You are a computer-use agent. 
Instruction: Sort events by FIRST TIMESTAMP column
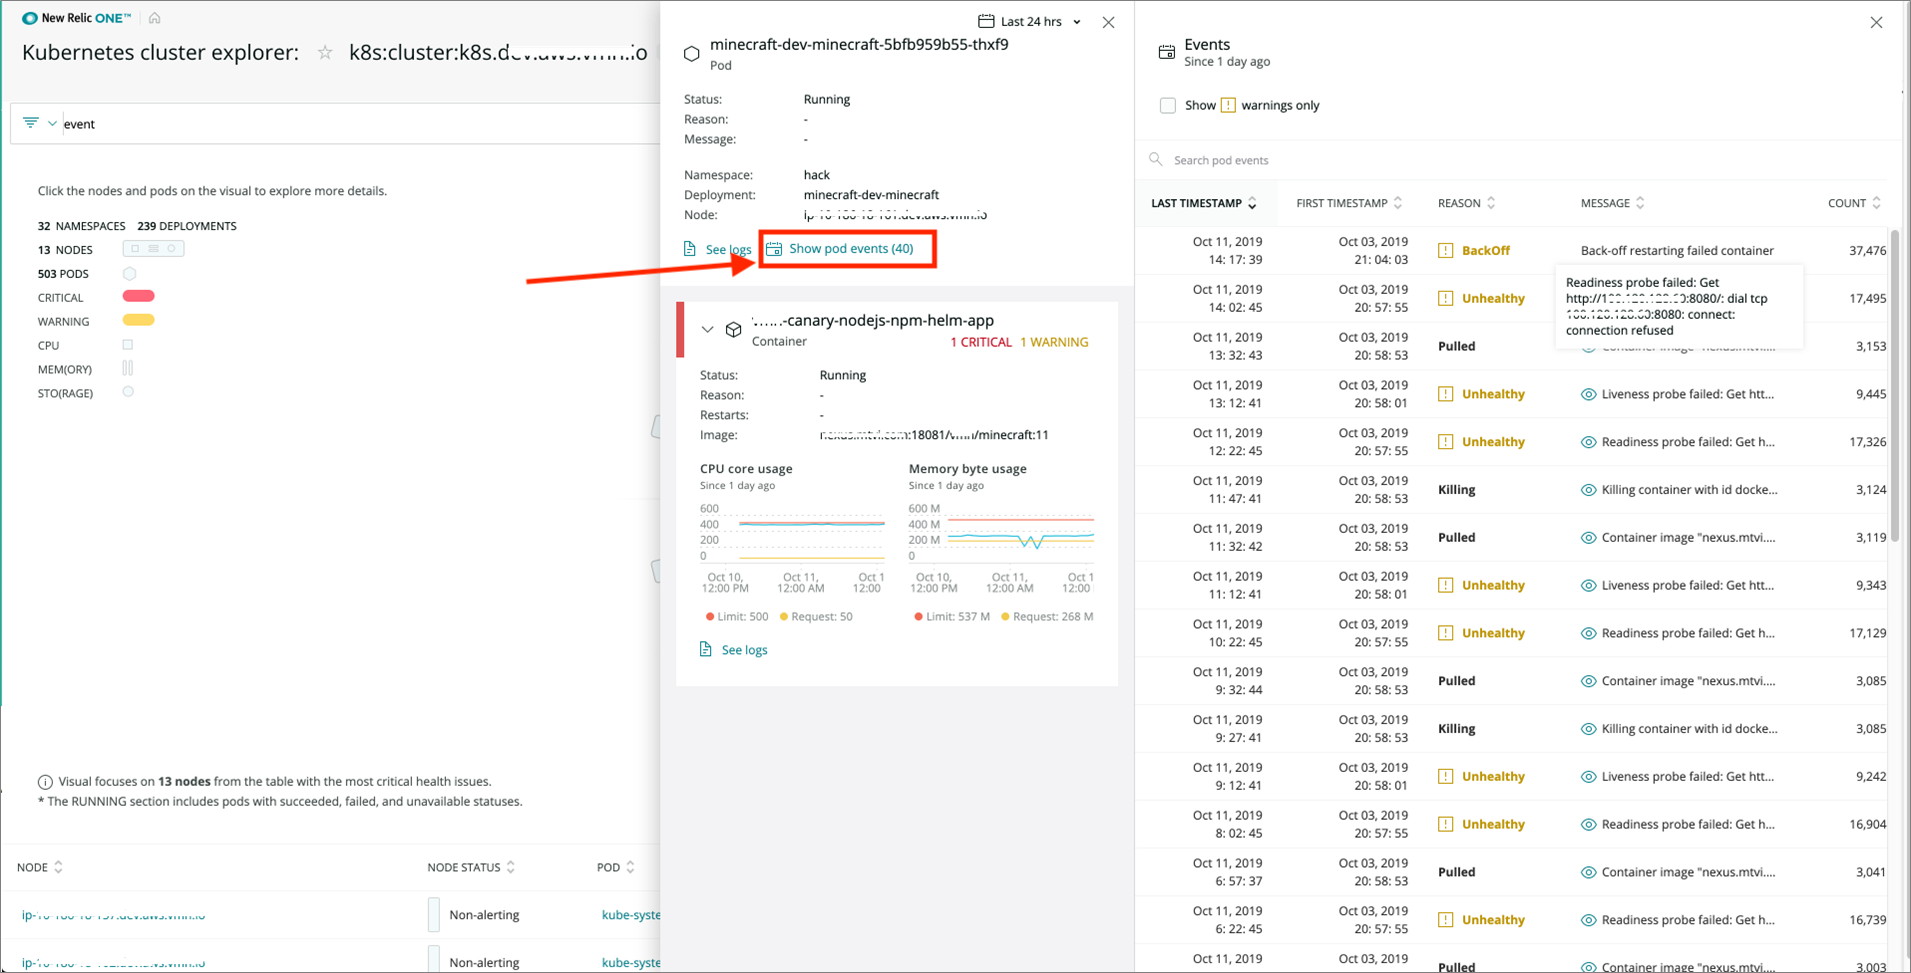click(1349, 203)
